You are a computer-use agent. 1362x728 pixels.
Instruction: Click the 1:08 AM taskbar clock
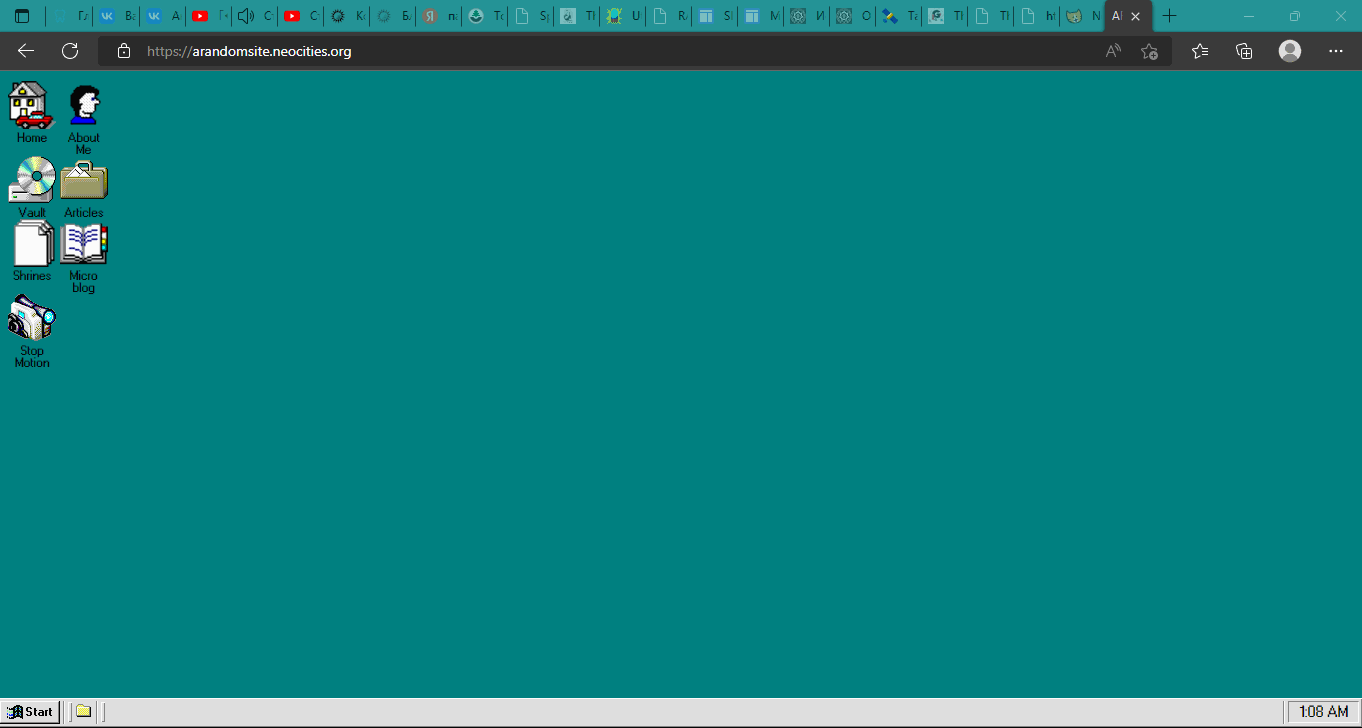pyautogui.click(x=1323, y=712)
